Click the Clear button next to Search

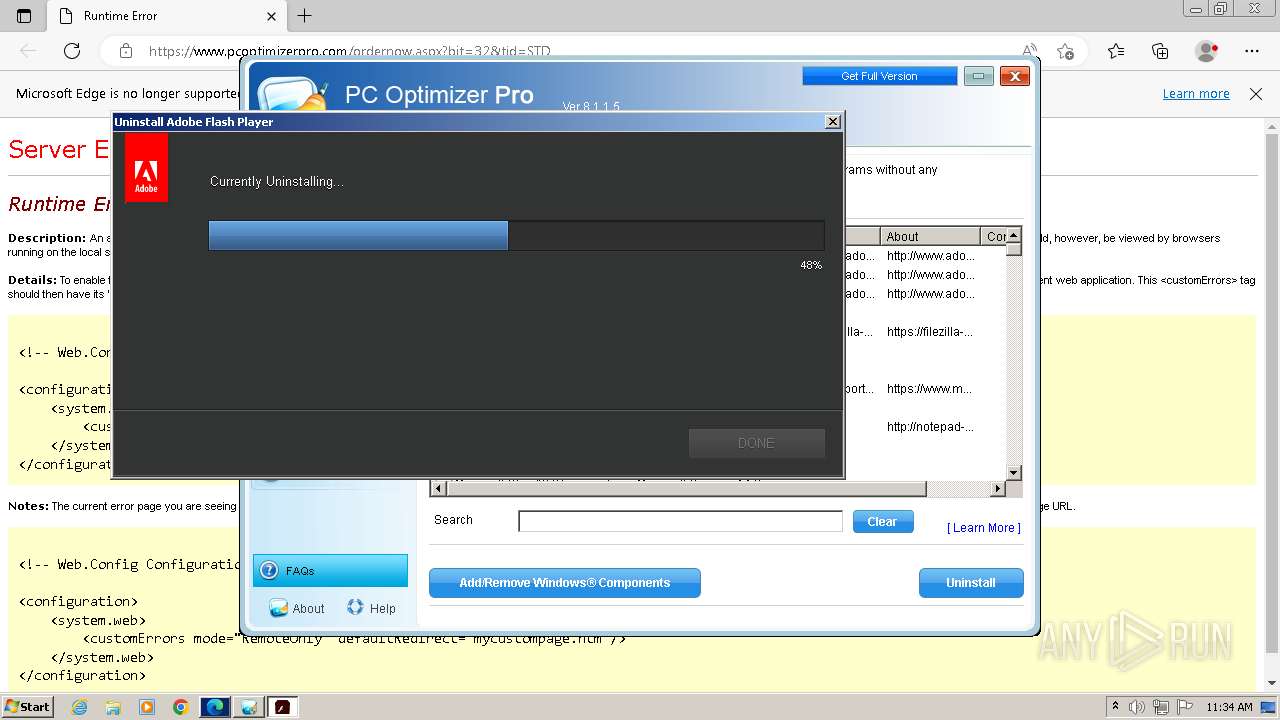point(882,521)
